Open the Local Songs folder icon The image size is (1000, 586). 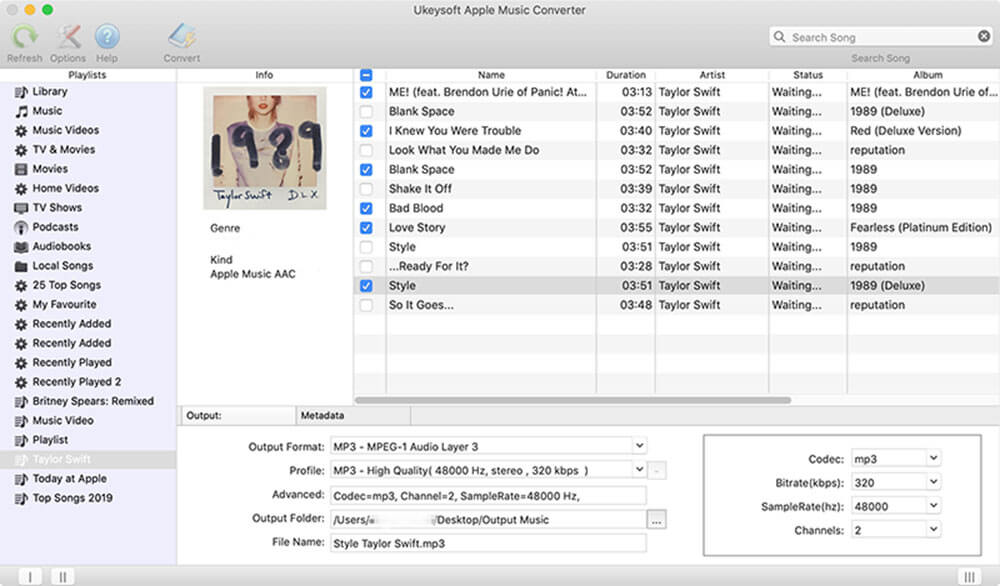21,266
